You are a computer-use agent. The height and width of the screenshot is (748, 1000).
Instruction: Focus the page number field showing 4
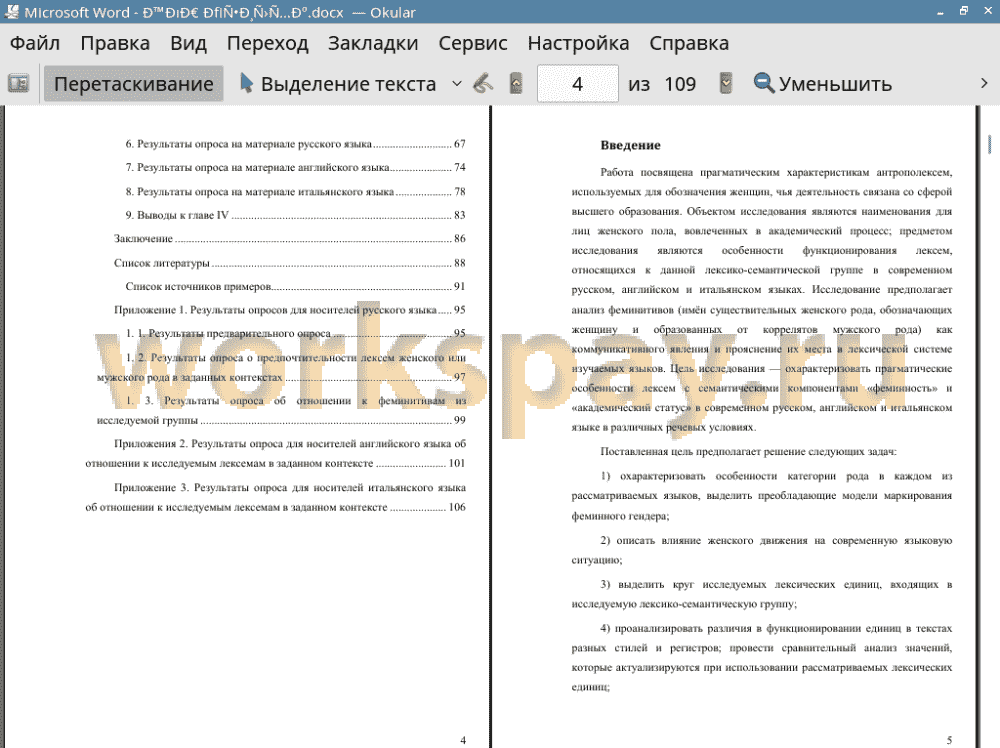coord(578,84)
